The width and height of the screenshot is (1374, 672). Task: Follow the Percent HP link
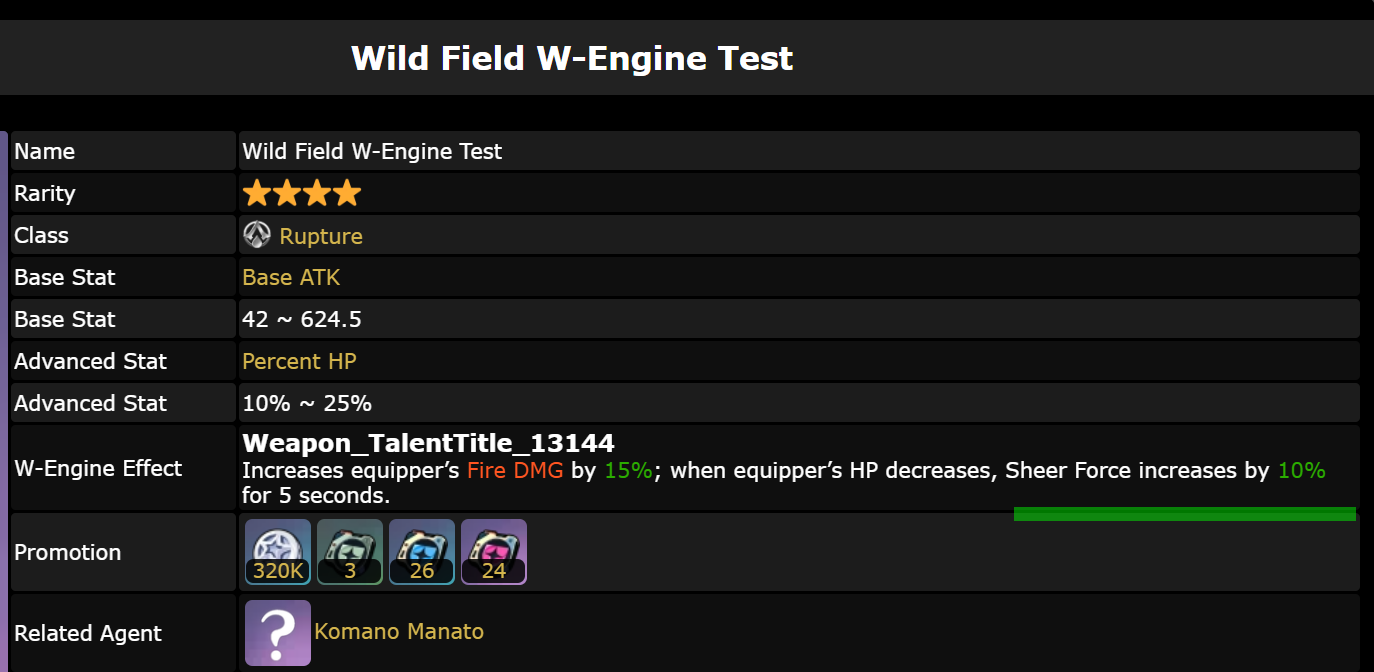coord(299,362)
